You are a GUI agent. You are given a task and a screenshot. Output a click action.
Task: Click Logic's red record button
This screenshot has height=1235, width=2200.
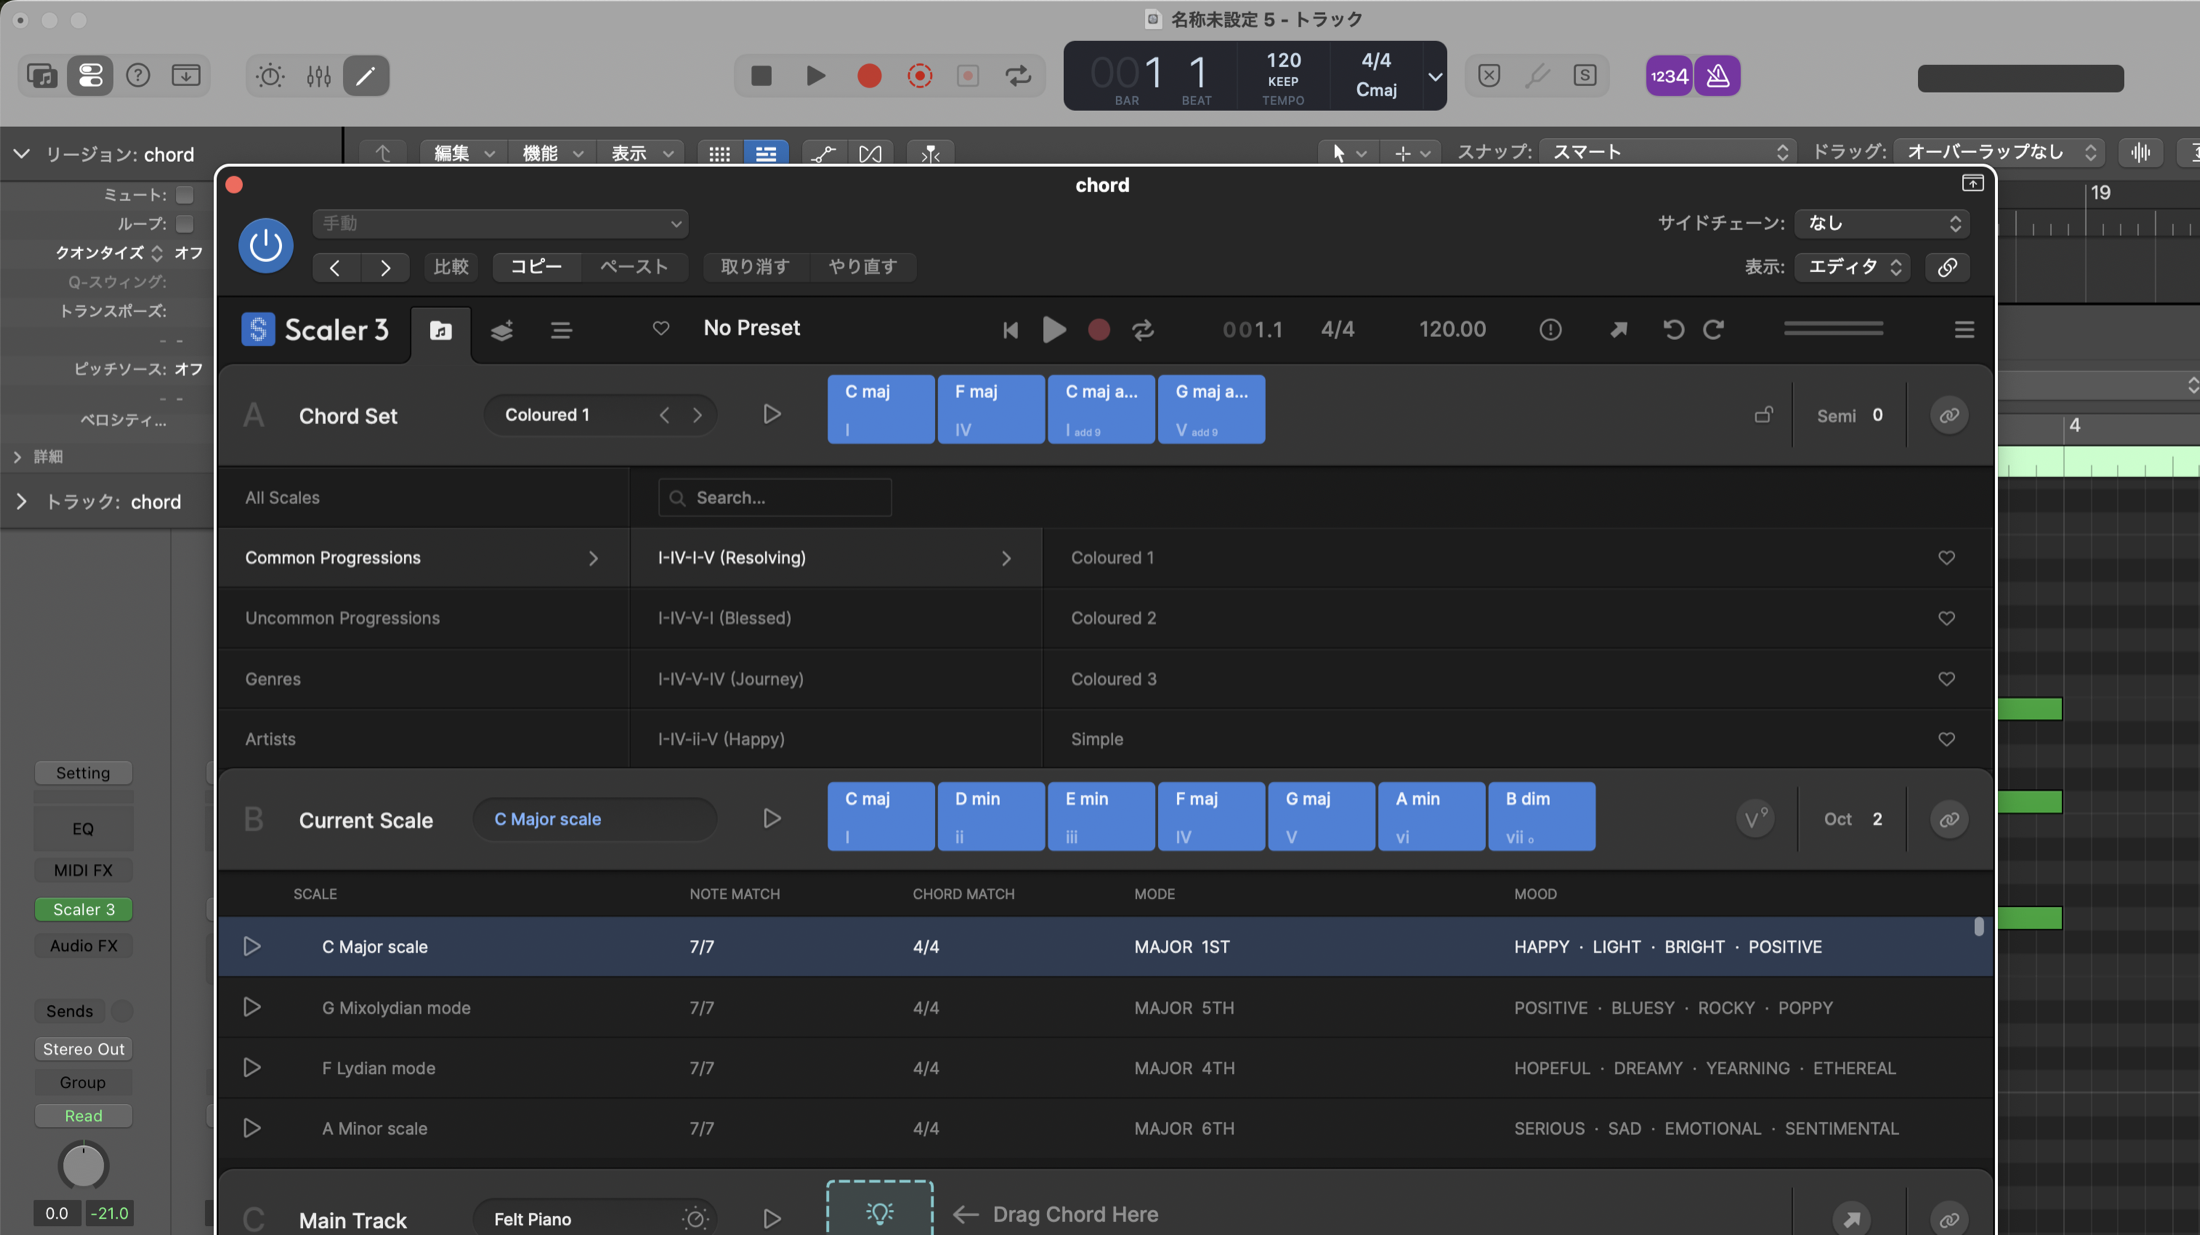[869, 76]
